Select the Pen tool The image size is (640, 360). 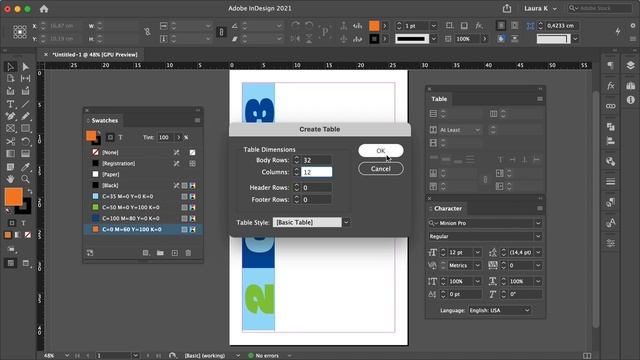[x=11, y=116]
